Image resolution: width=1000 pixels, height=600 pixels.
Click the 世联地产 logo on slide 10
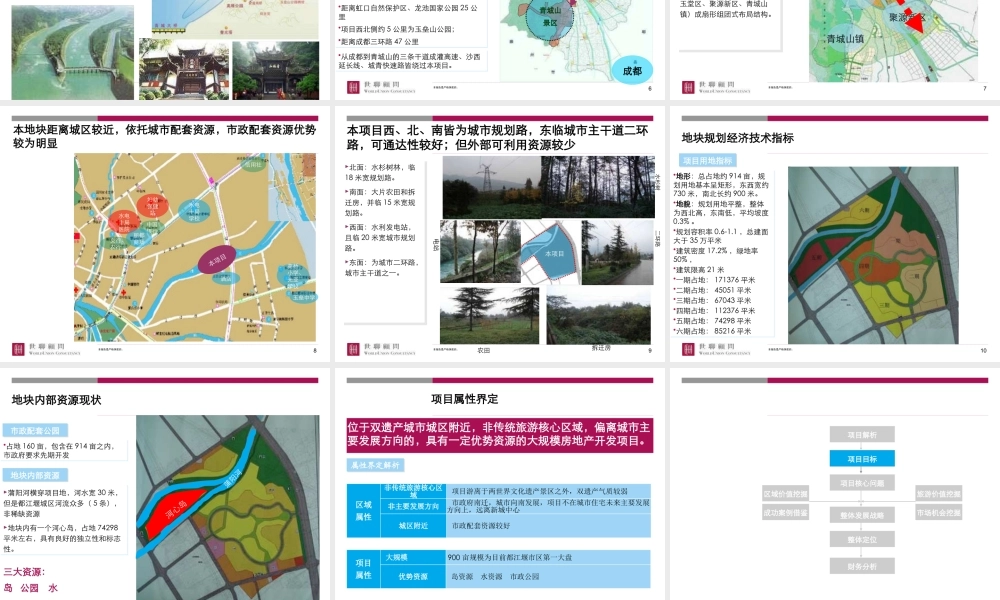[x=716, y=349]
